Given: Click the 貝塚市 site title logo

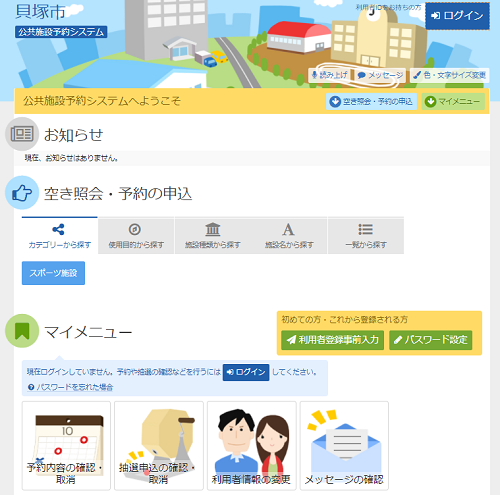Looking at the screenshot, I should point(41,11).
